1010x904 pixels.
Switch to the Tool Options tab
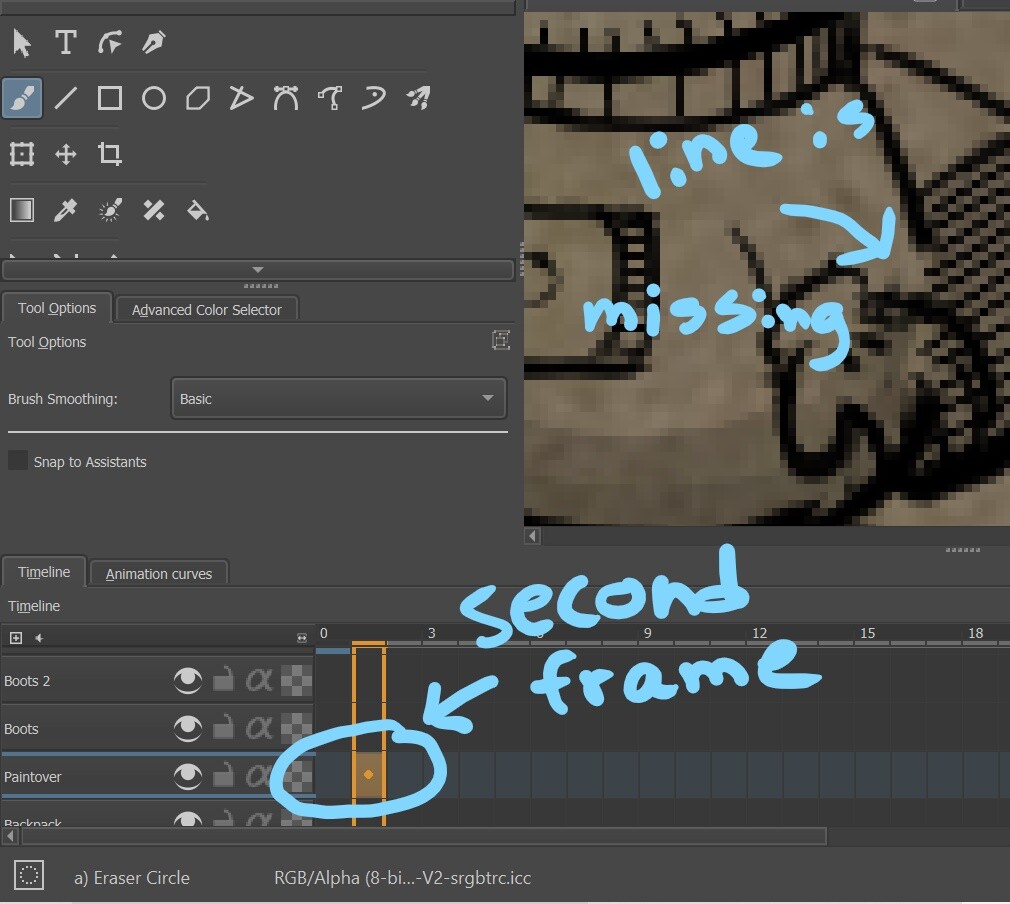pyautogui.click(x=57, y=308)
